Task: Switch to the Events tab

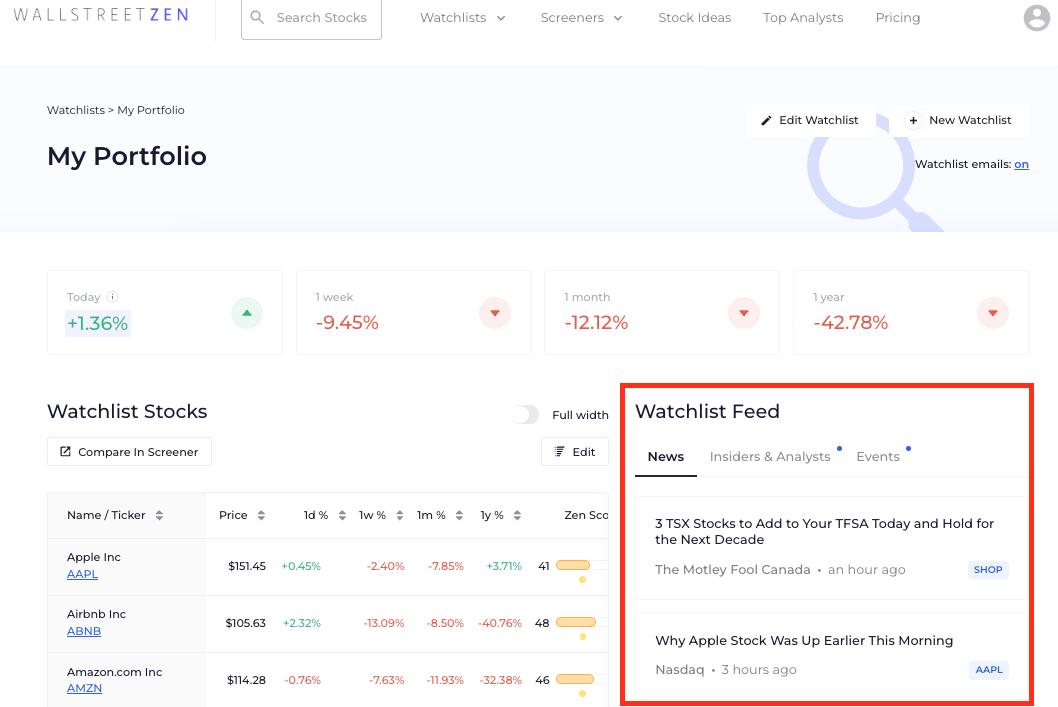Action: 878,457
